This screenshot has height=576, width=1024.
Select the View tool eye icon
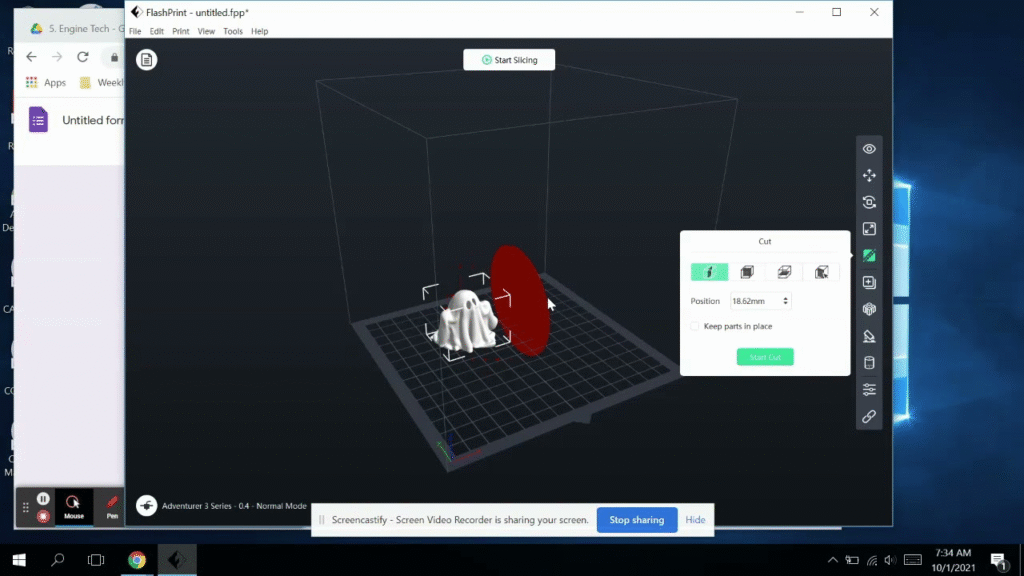coord(869,149)
